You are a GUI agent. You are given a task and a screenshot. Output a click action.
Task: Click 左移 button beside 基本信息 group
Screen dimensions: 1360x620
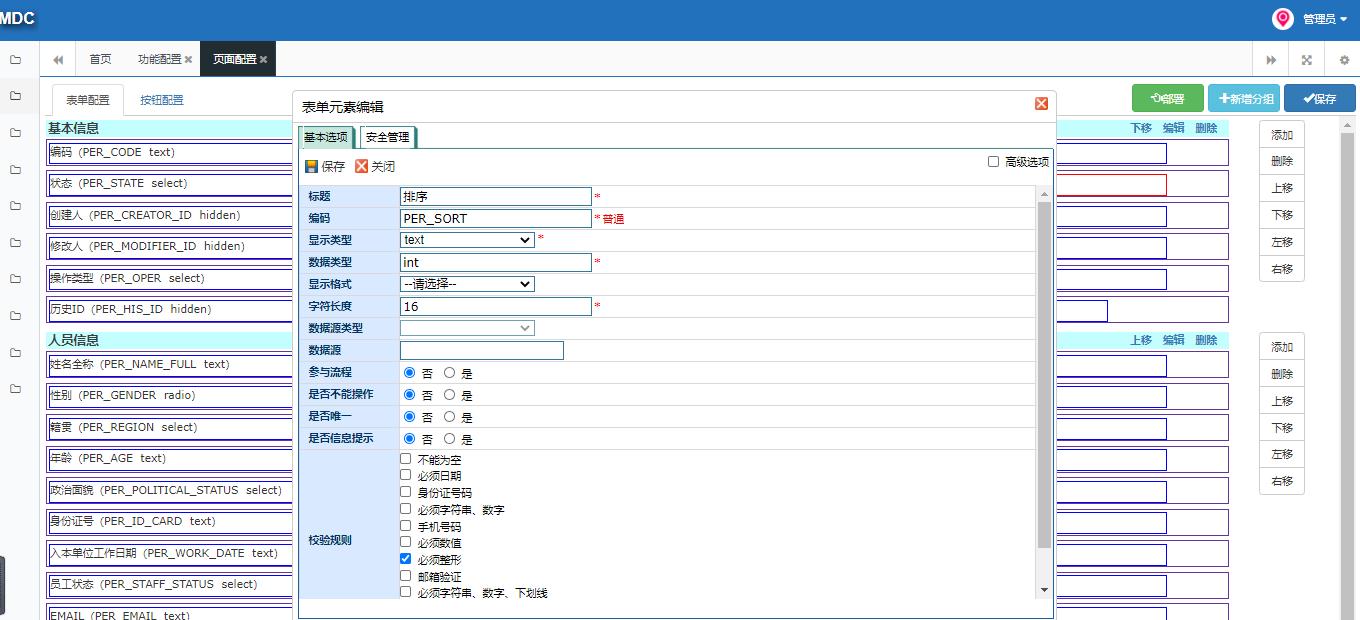(1282, 242)
